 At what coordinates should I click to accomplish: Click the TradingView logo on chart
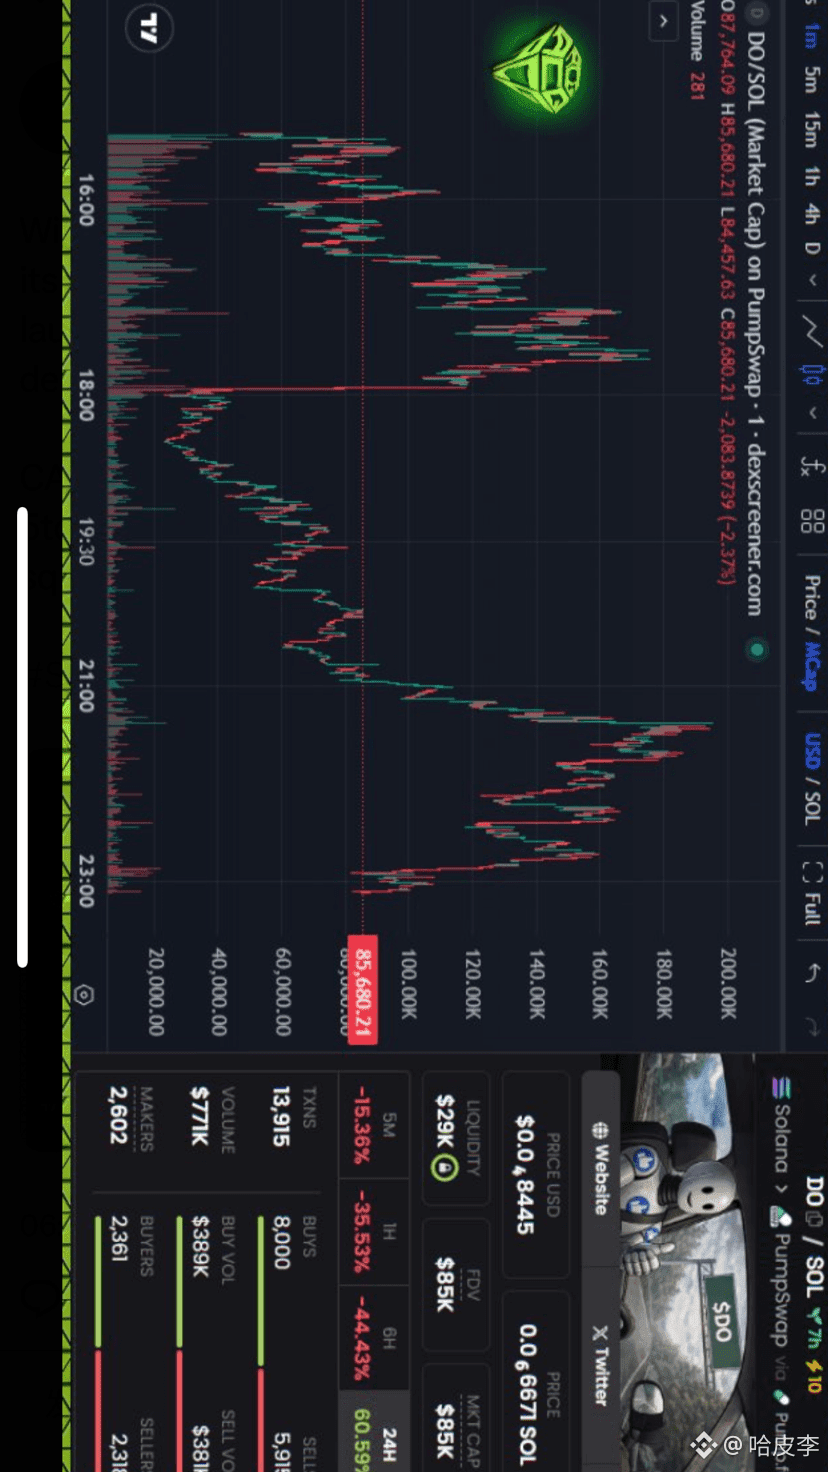pyautogui.click(x=149, y=28)
